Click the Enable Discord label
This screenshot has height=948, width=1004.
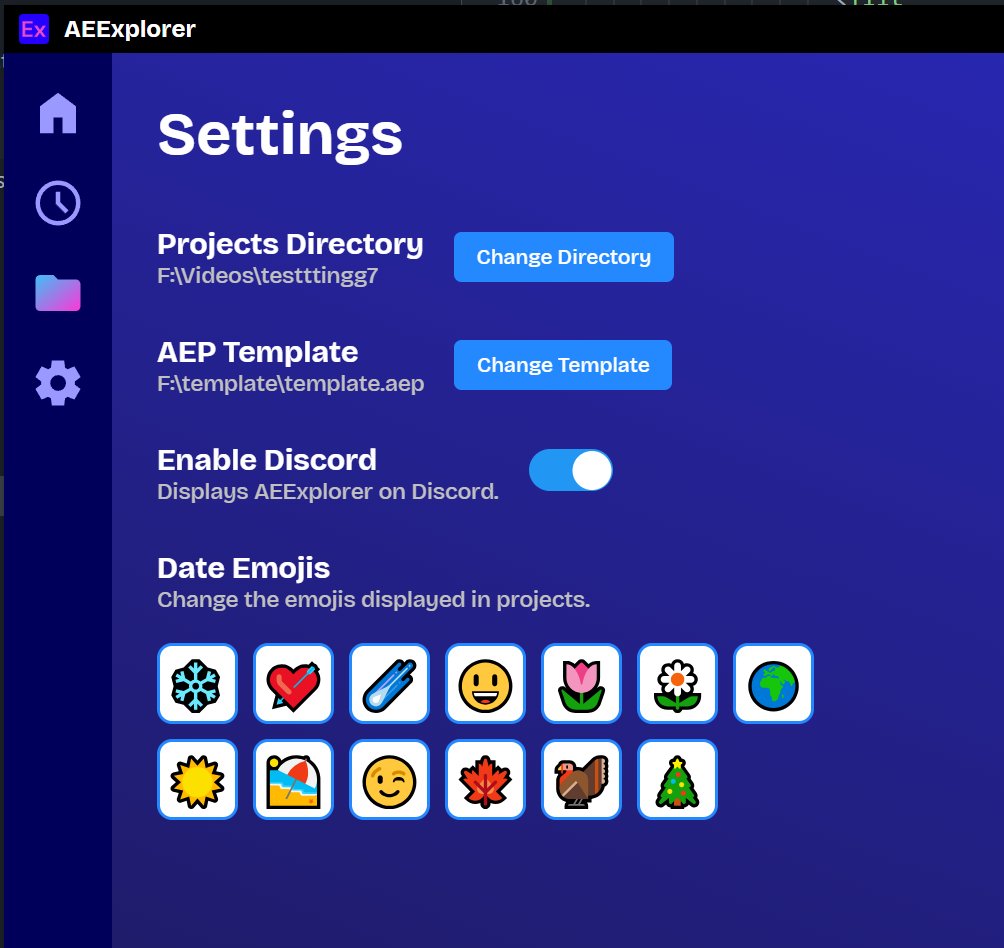pos(267,460)
